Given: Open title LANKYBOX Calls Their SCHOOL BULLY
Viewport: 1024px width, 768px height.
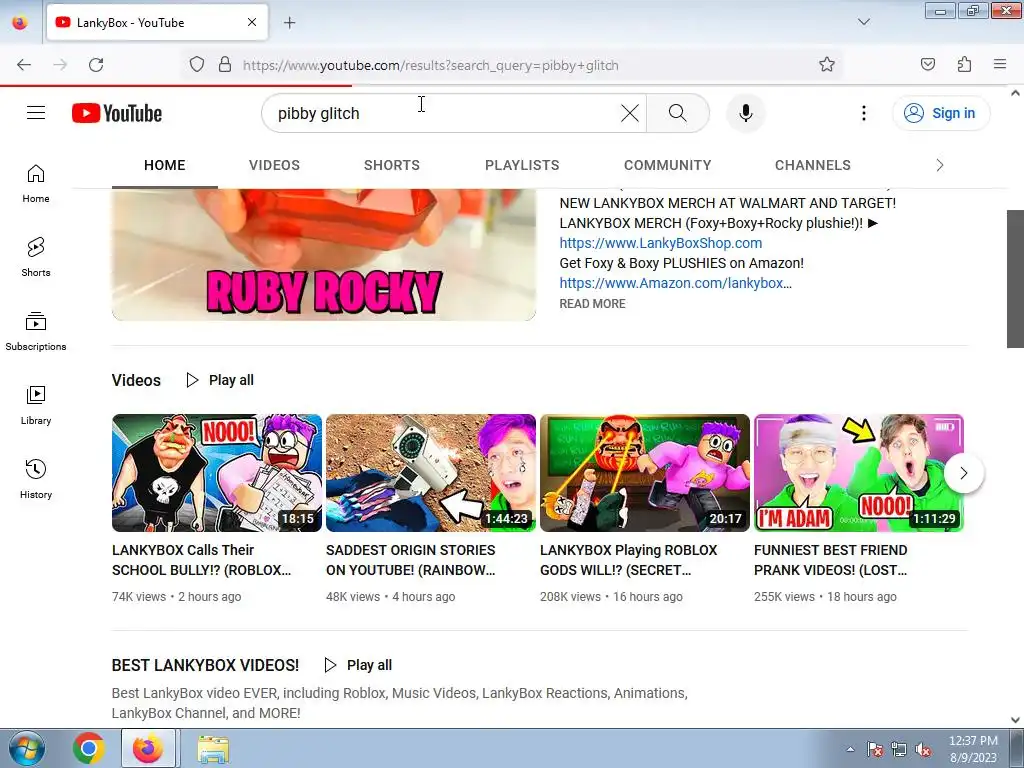Looking at the screenshot, I should click(202, 560).
